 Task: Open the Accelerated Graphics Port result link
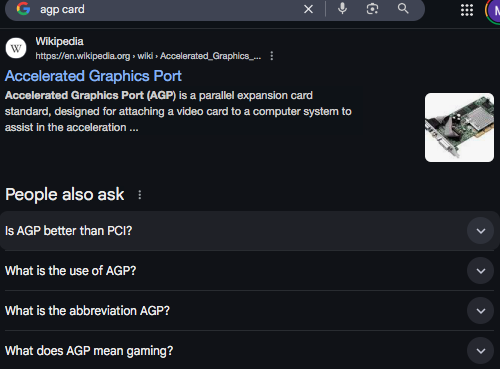93,76
